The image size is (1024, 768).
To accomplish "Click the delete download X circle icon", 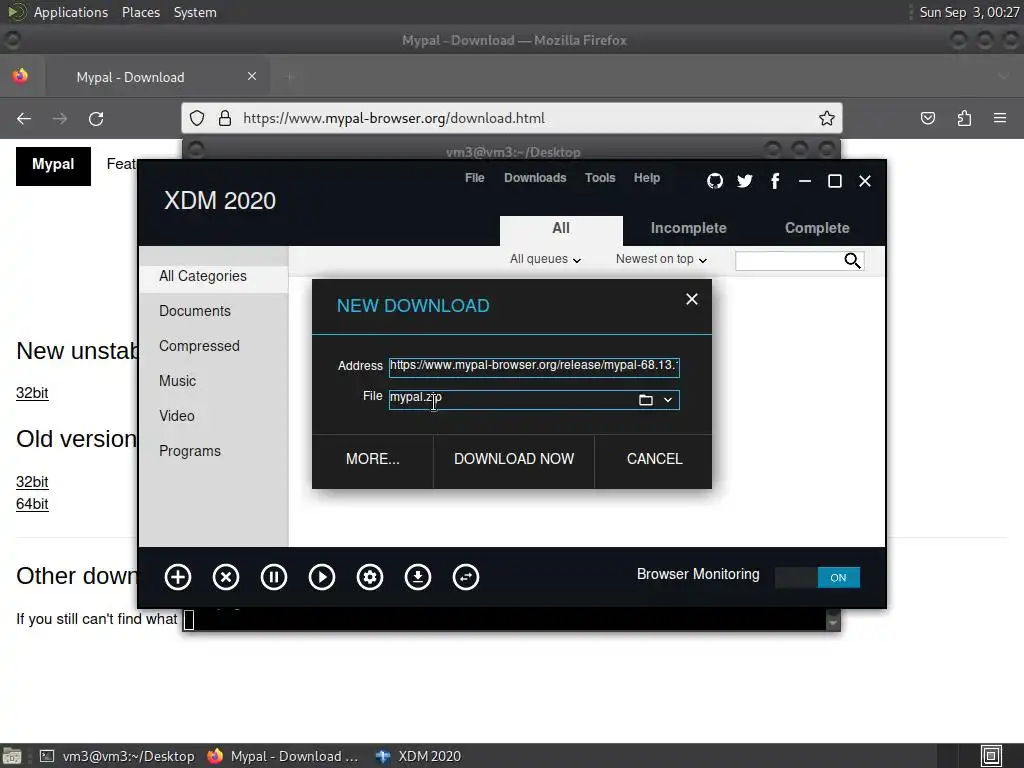I will coord(226,577).
